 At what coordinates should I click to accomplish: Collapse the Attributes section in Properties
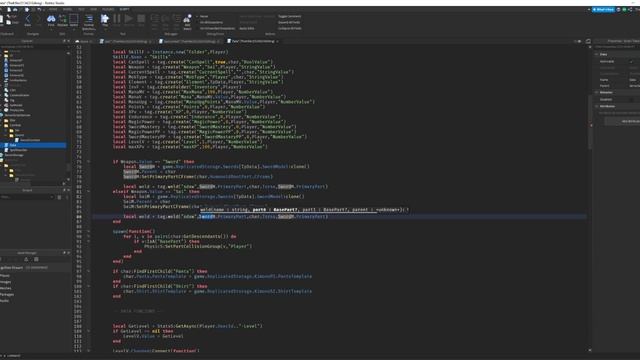596,106
